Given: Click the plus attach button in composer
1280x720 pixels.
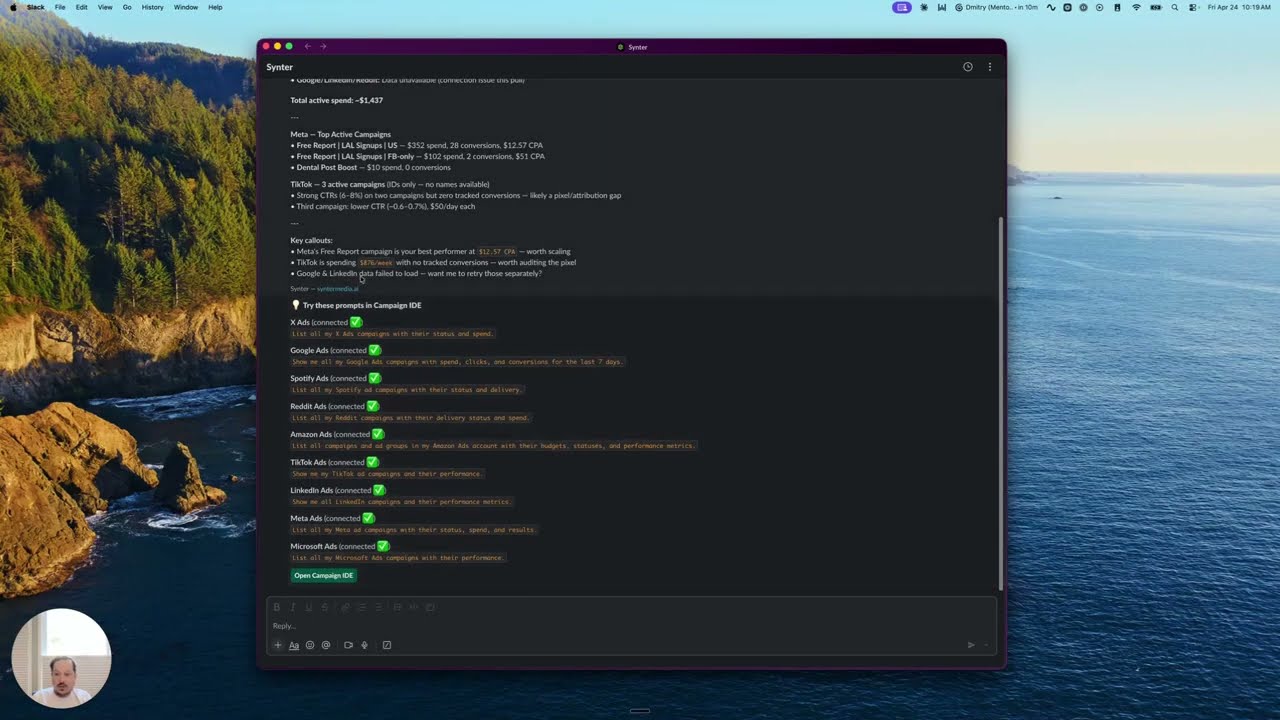Looking at the screenshot, I should coord(278,645).
